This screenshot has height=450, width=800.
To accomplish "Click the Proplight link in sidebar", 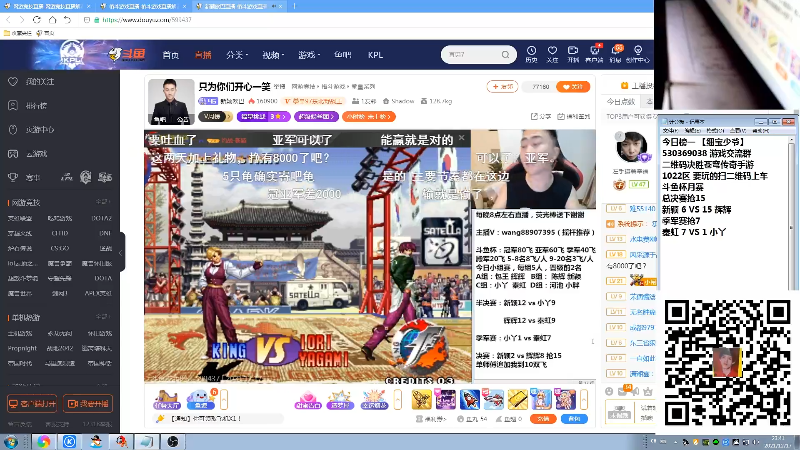I will pyautogui.click(x=22, y=348).
